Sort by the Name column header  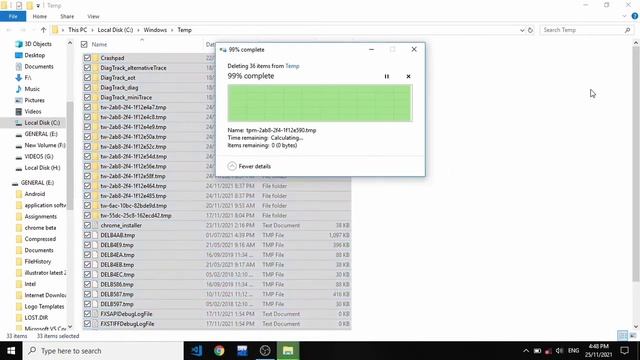[99, 44]
